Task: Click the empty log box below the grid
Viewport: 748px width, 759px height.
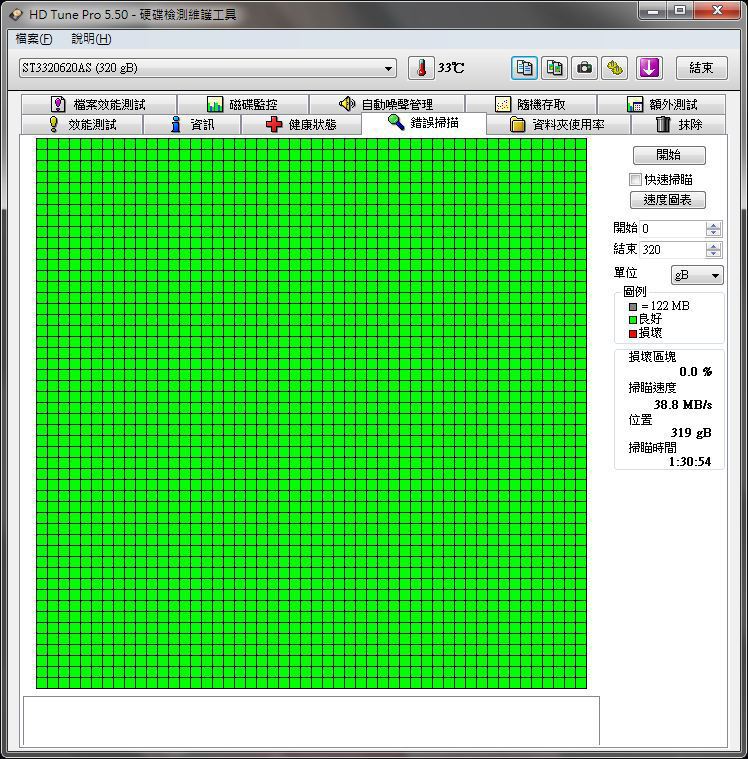Action: point(311,720)
